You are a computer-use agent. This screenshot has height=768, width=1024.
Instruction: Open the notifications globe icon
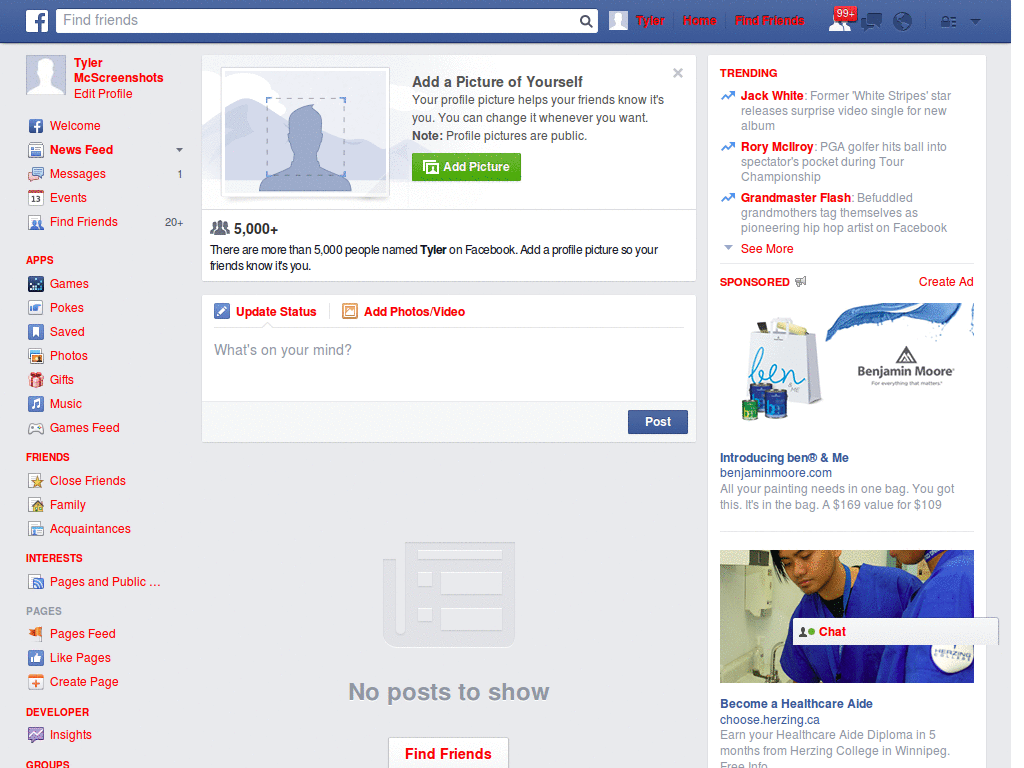903,22
